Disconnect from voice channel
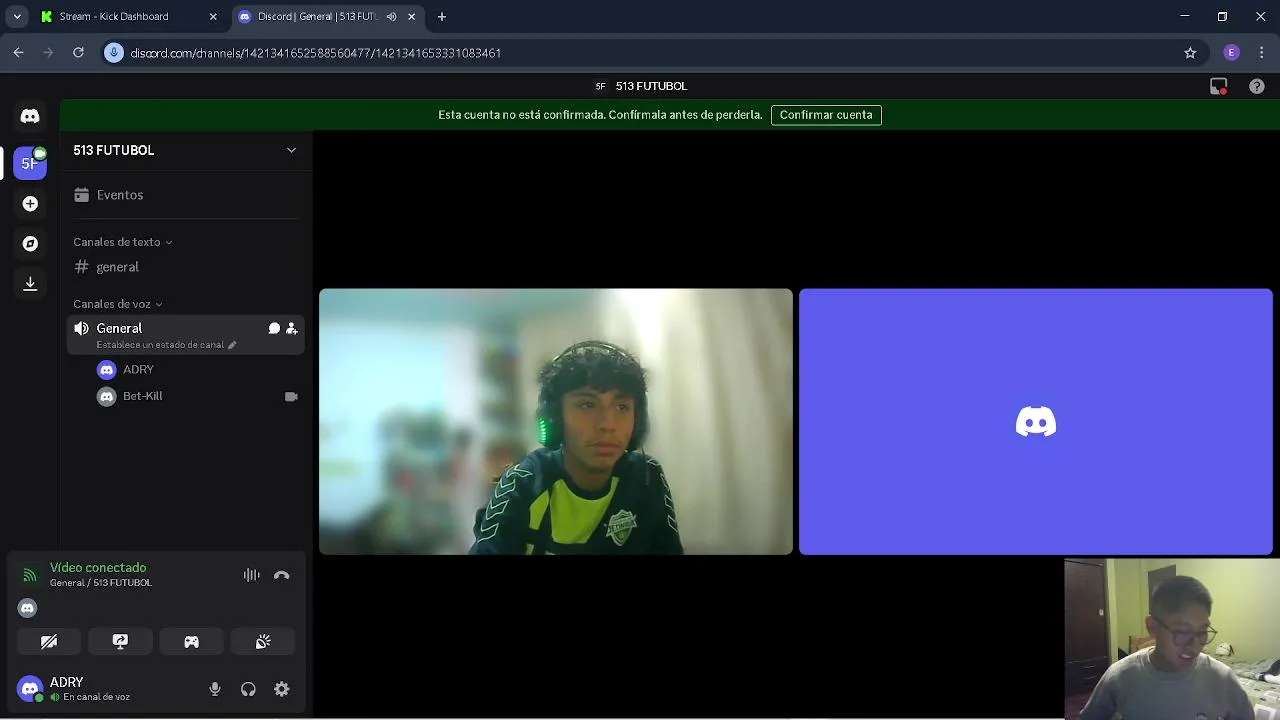Viewport: 1280px width, 720px height. coord(282,575)
